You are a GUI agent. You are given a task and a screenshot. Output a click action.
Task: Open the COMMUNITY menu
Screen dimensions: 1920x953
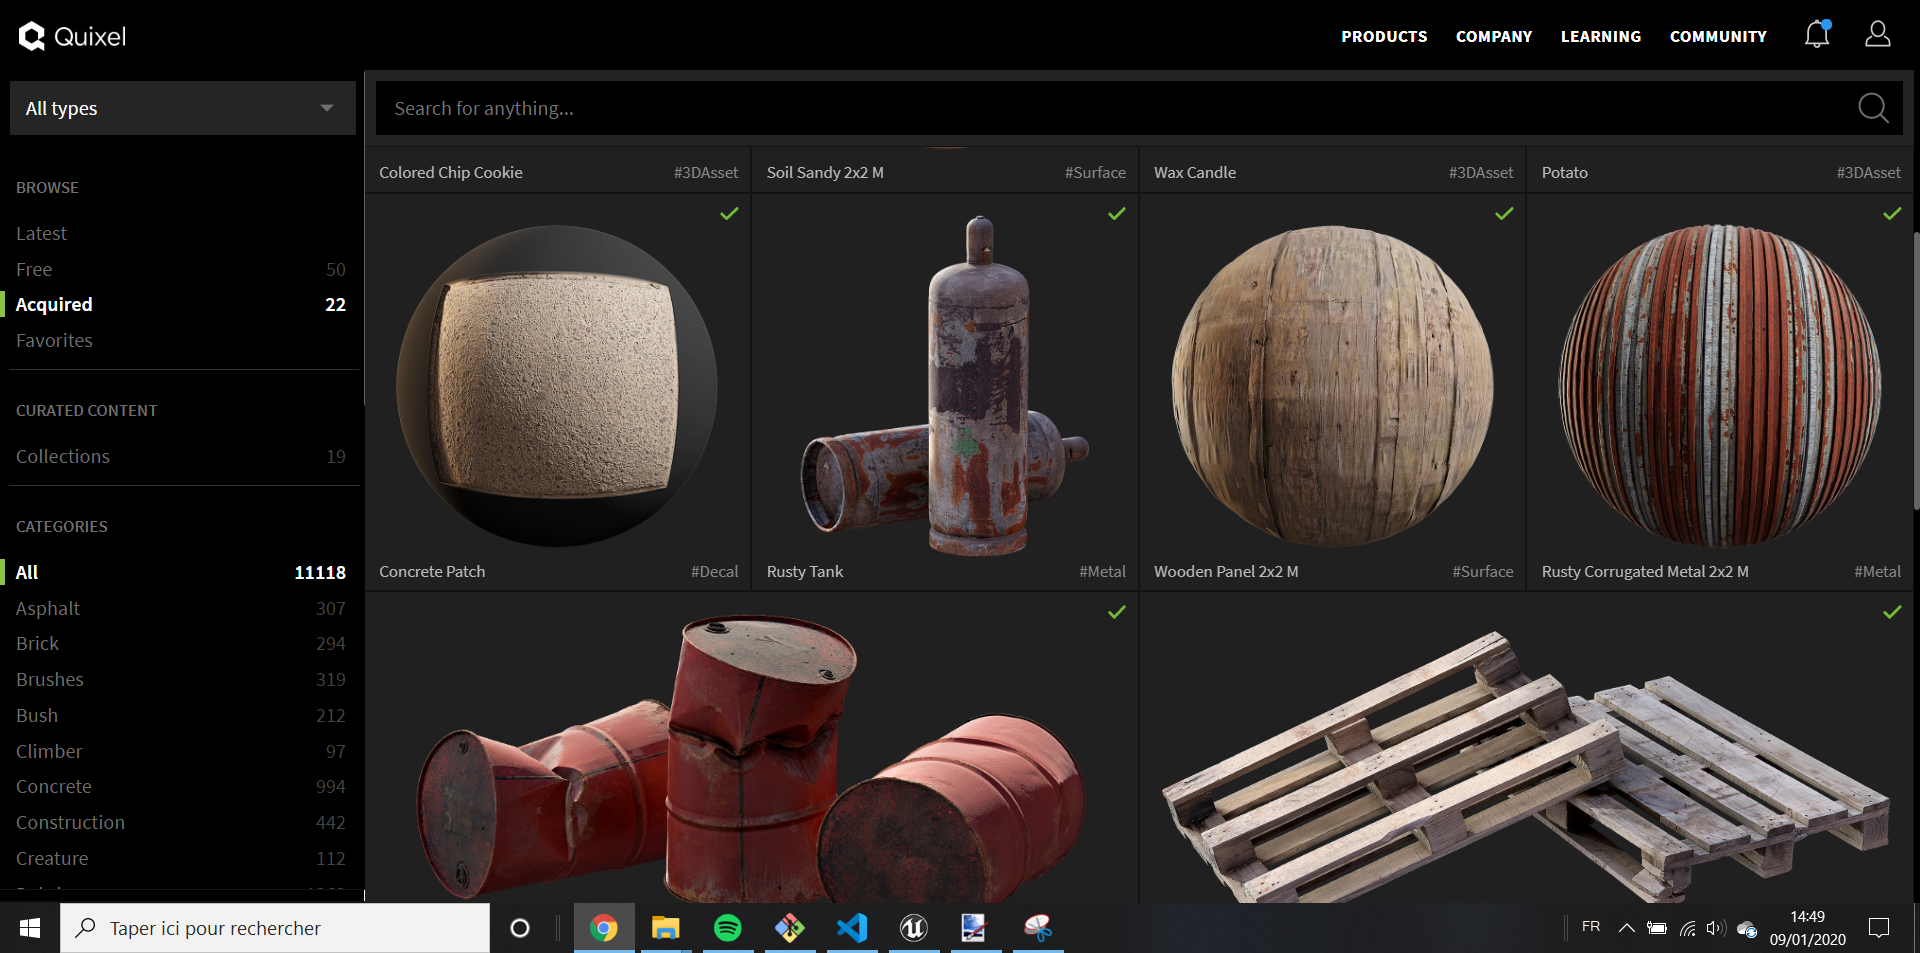tap(1718, 36)
